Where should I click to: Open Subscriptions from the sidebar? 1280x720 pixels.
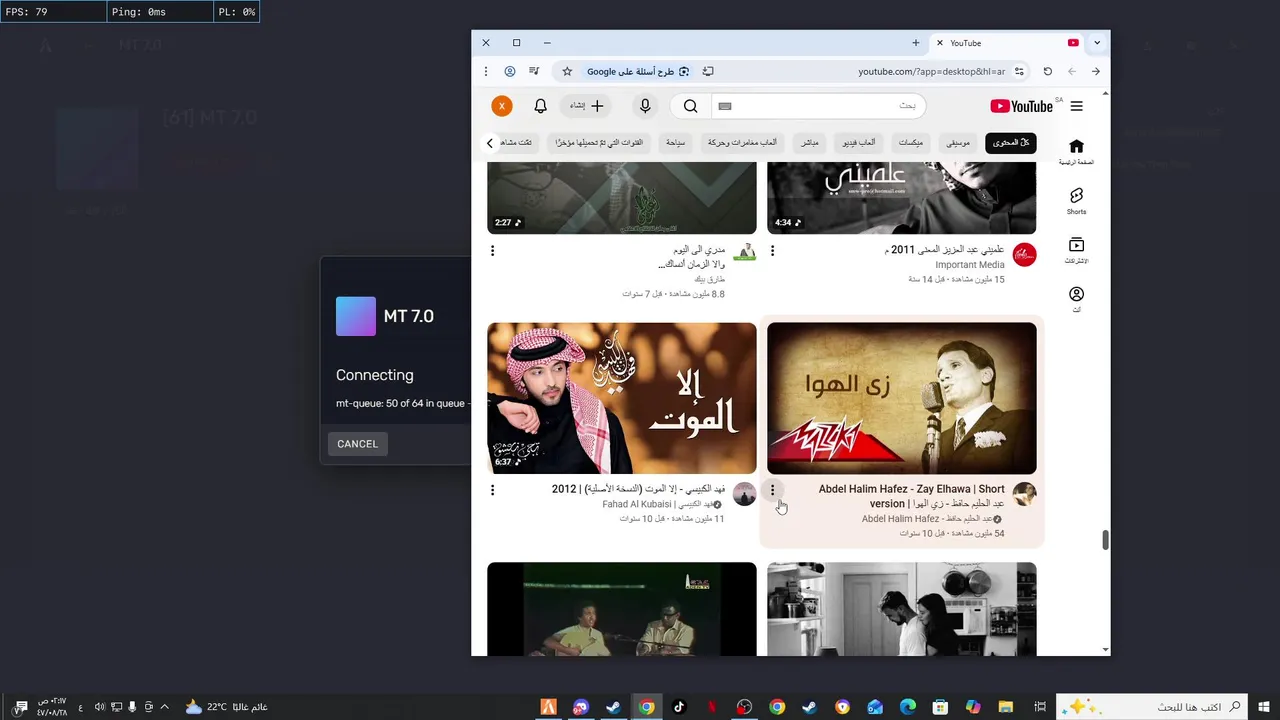(1076, 250)
